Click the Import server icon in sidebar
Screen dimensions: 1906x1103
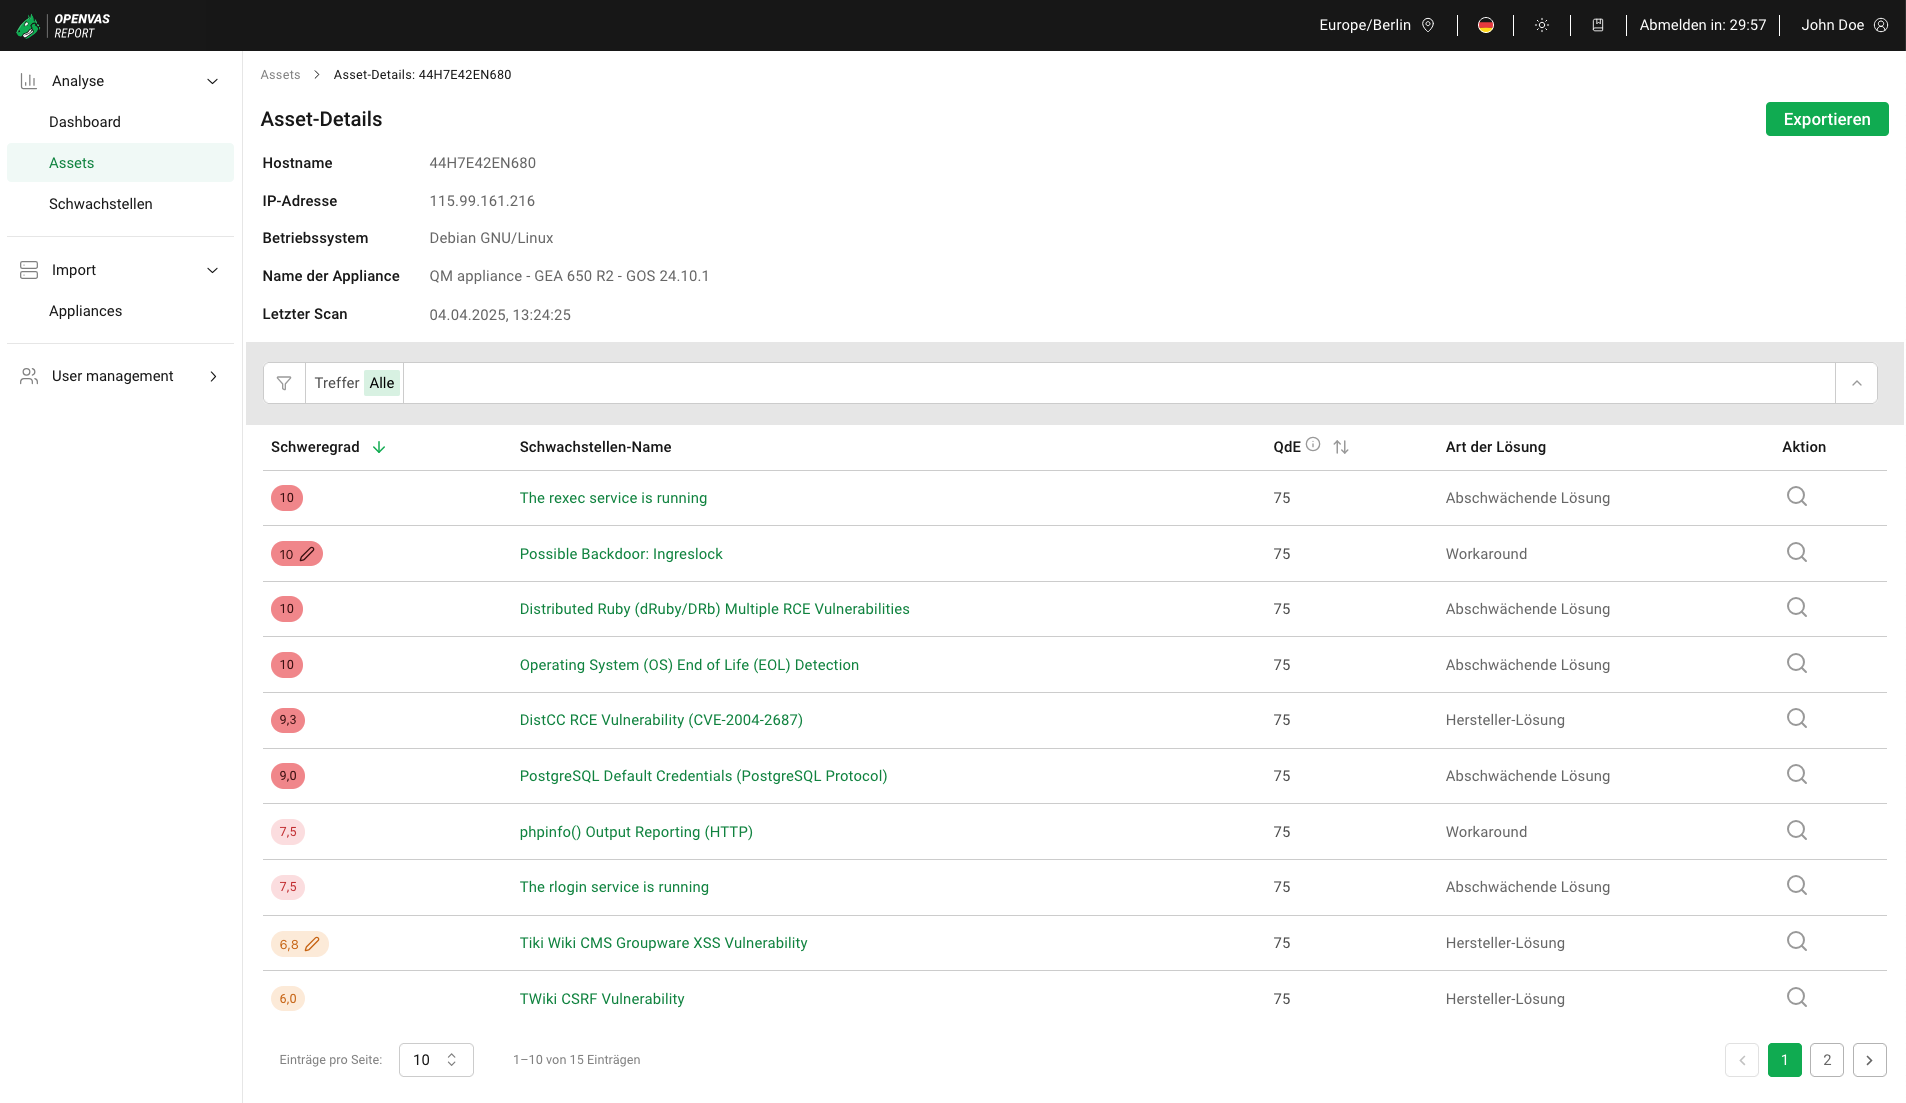tap(29, 270)
